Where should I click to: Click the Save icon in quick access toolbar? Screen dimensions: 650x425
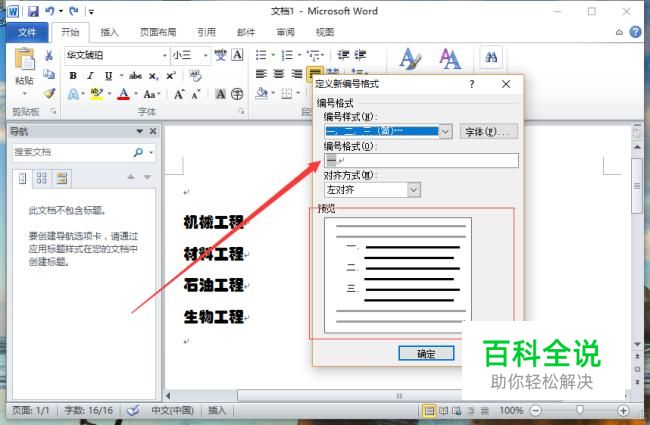[x=33, y=11]
